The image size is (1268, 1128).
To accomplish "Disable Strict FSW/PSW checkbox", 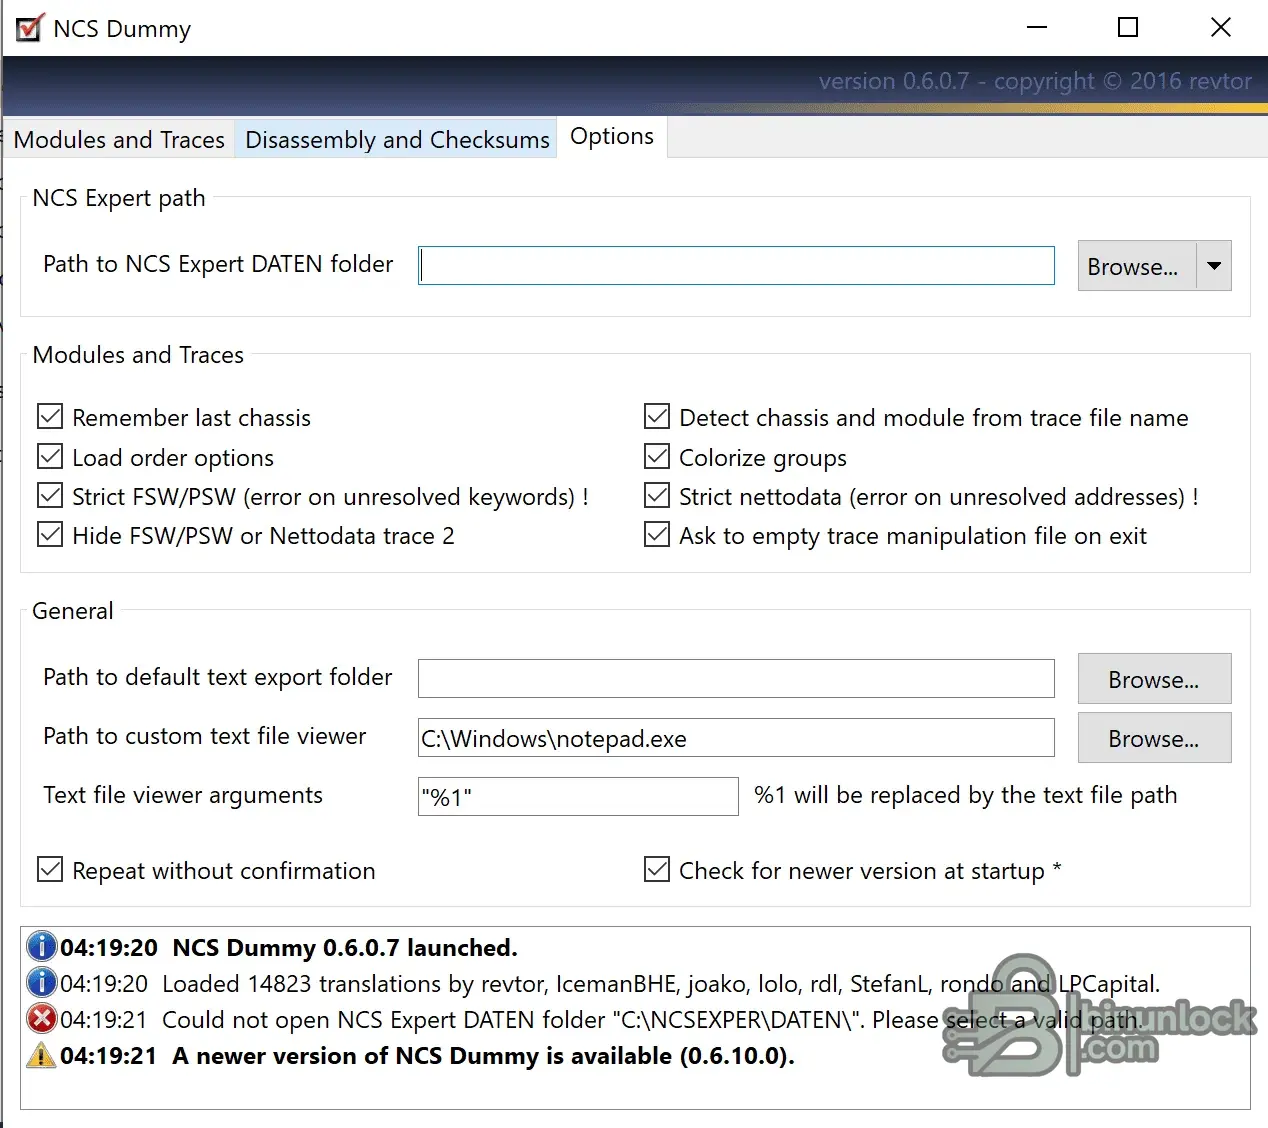I will [50, 495].
